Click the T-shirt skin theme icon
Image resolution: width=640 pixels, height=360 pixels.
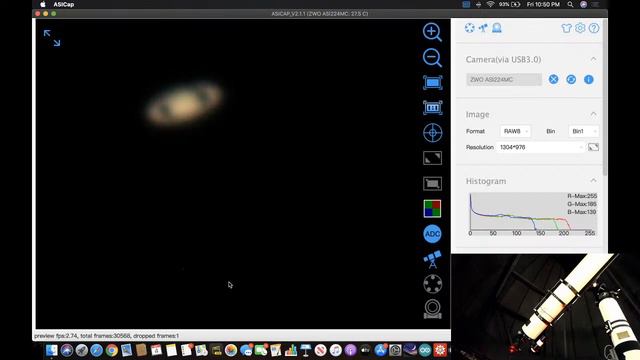pyautogui.click(x=566, y=28)
